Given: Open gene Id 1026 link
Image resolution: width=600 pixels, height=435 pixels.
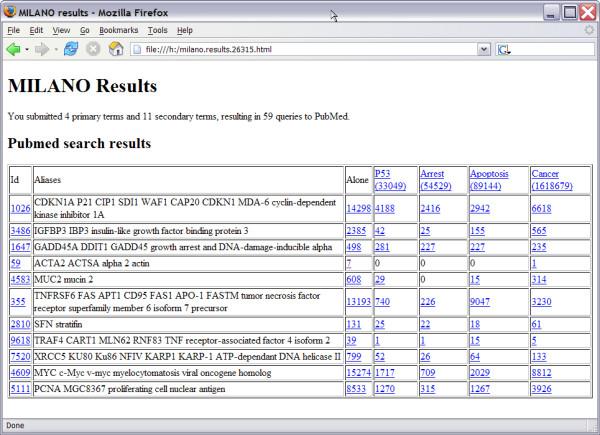Looking at the screenshot, I should 21,209.
